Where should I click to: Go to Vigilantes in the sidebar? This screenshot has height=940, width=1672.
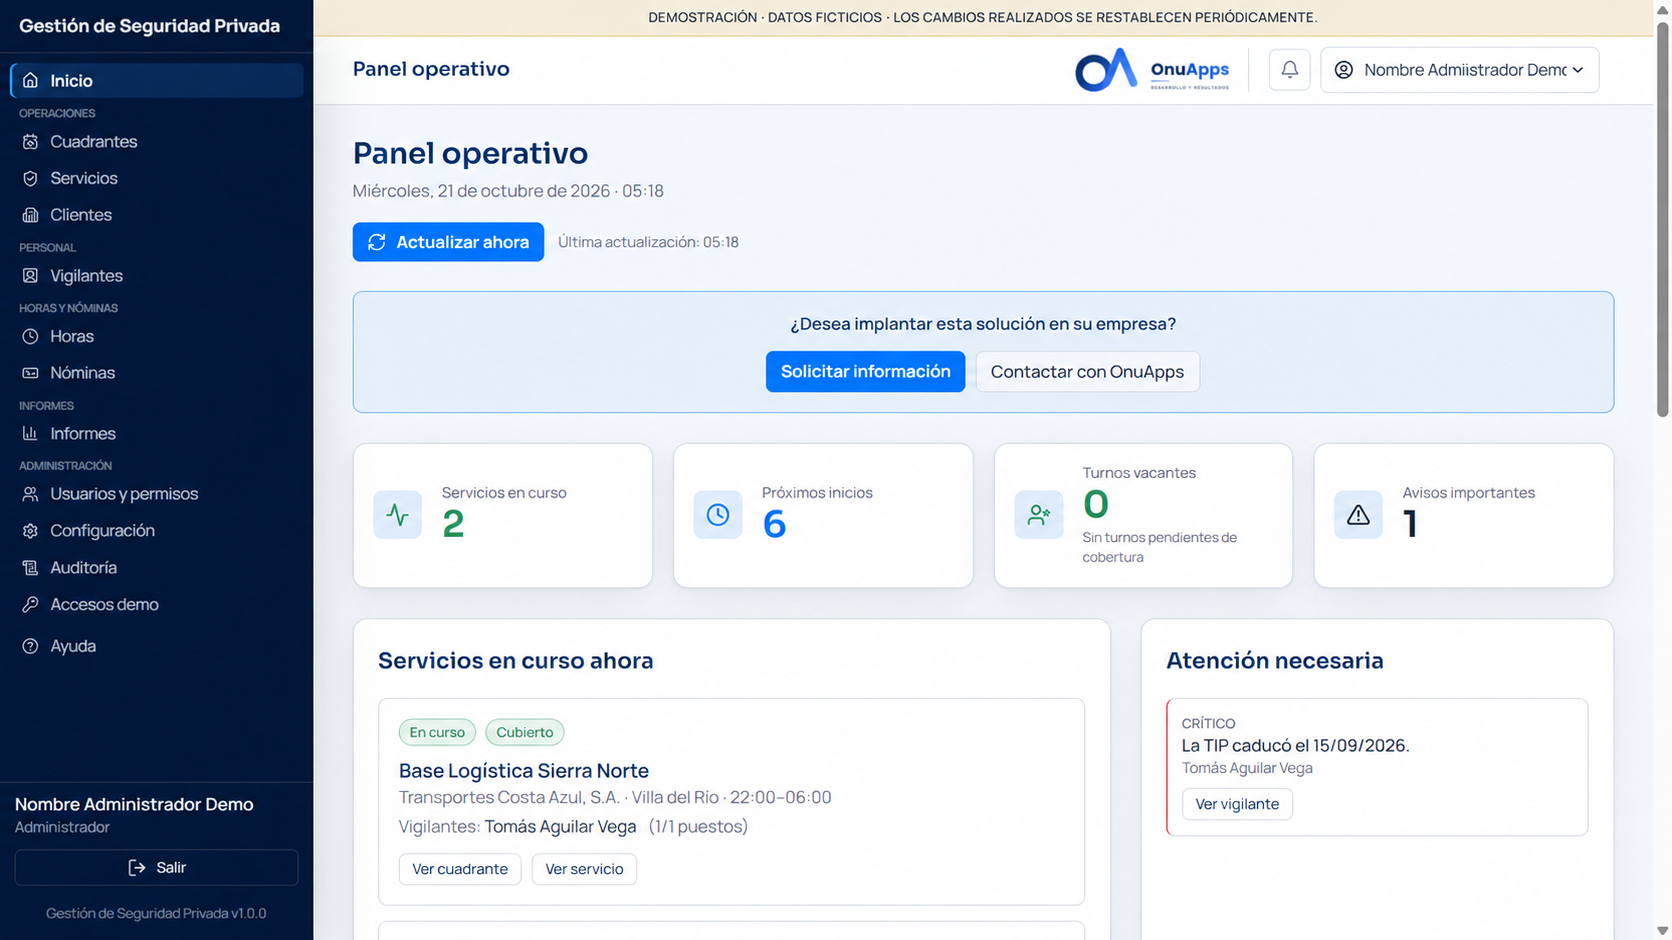157,276
